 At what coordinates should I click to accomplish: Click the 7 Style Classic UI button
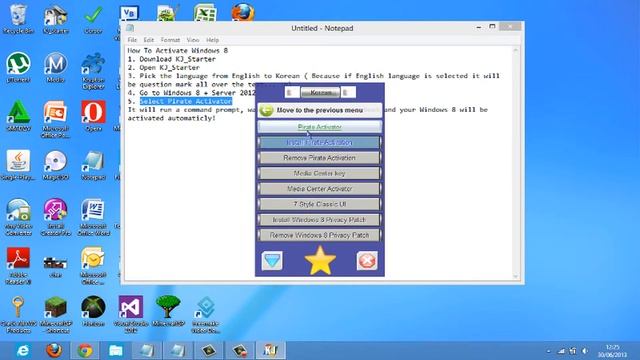(x=320, y=204)
